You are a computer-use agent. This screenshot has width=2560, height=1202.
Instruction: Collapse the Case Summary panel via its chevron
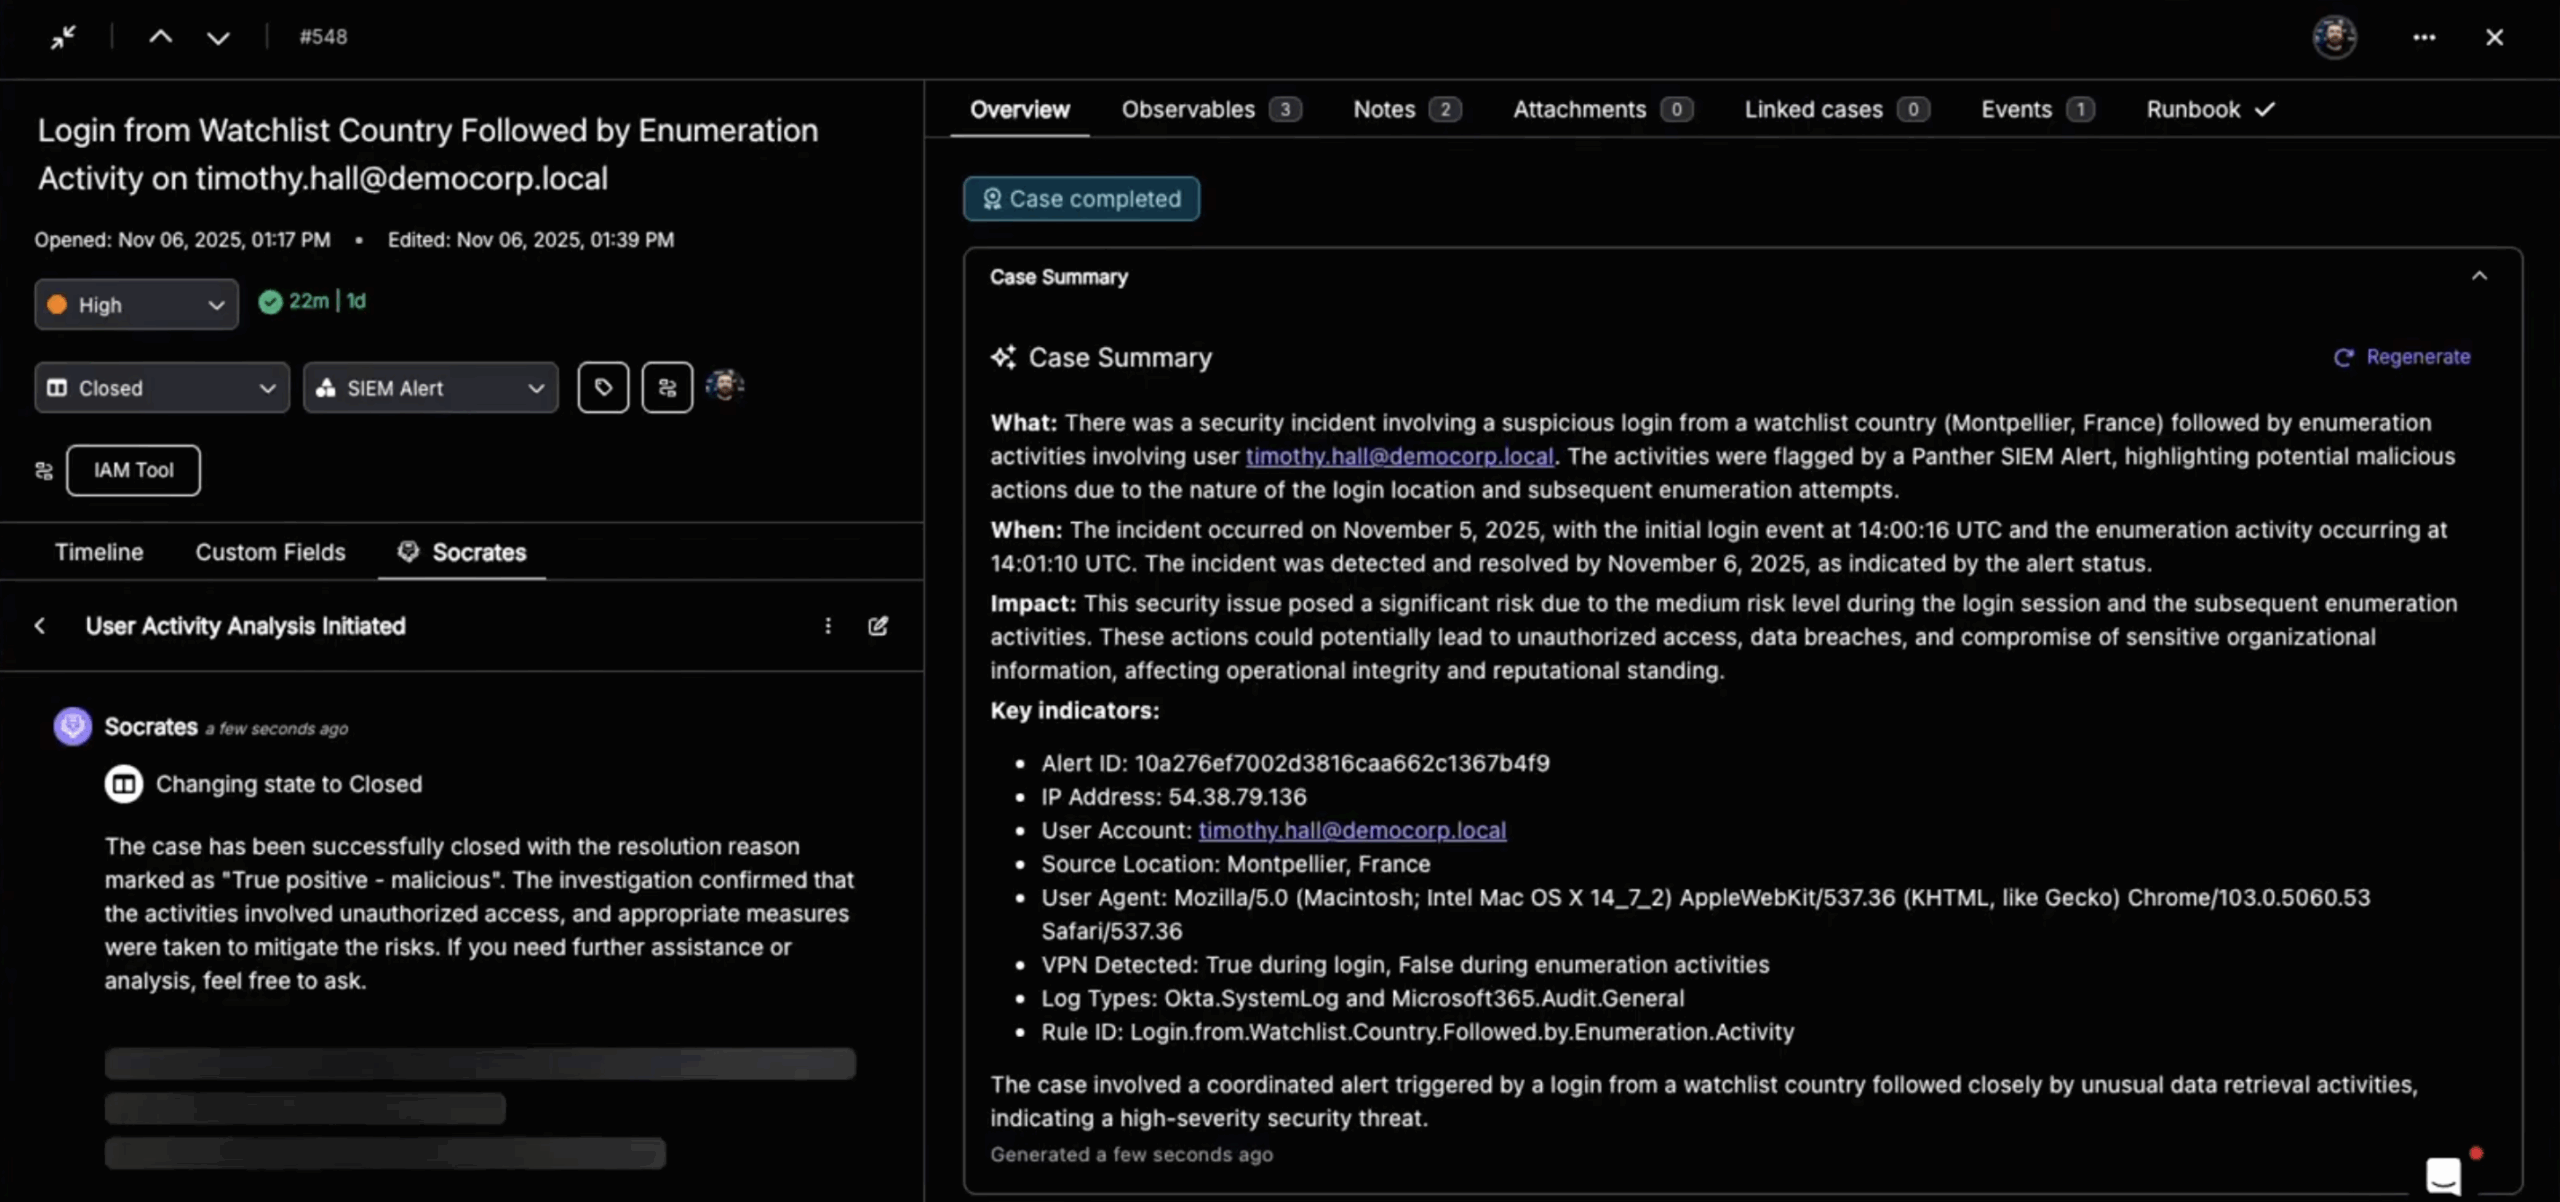click(2479, 275)
